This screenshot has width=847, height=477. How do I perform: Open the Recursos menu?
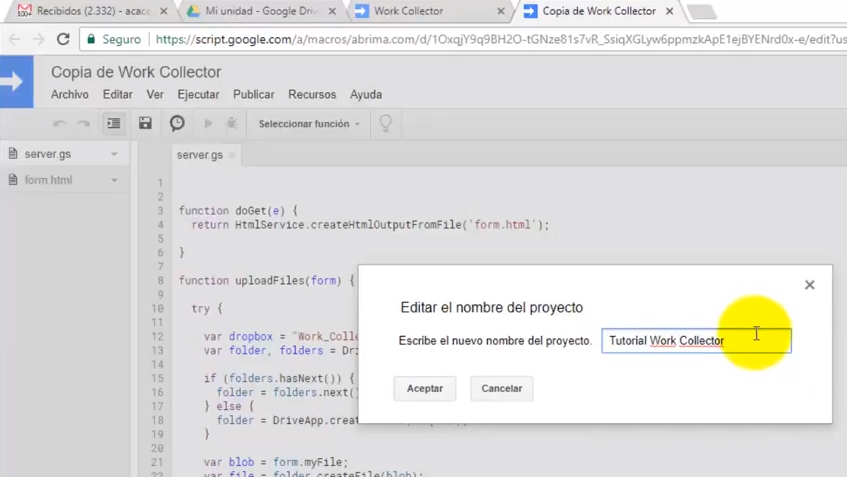tap(312, 95)
